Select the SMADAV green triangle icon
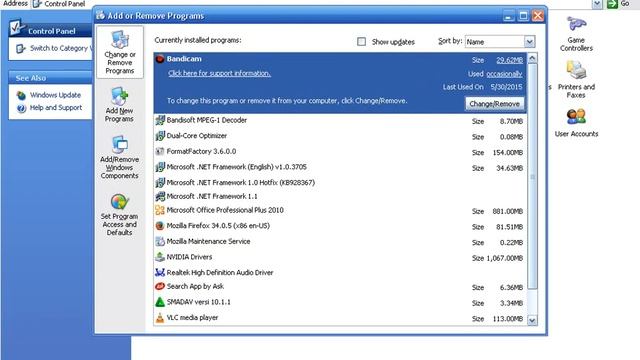This screenshot has width=640, height=360. (160, 302)
